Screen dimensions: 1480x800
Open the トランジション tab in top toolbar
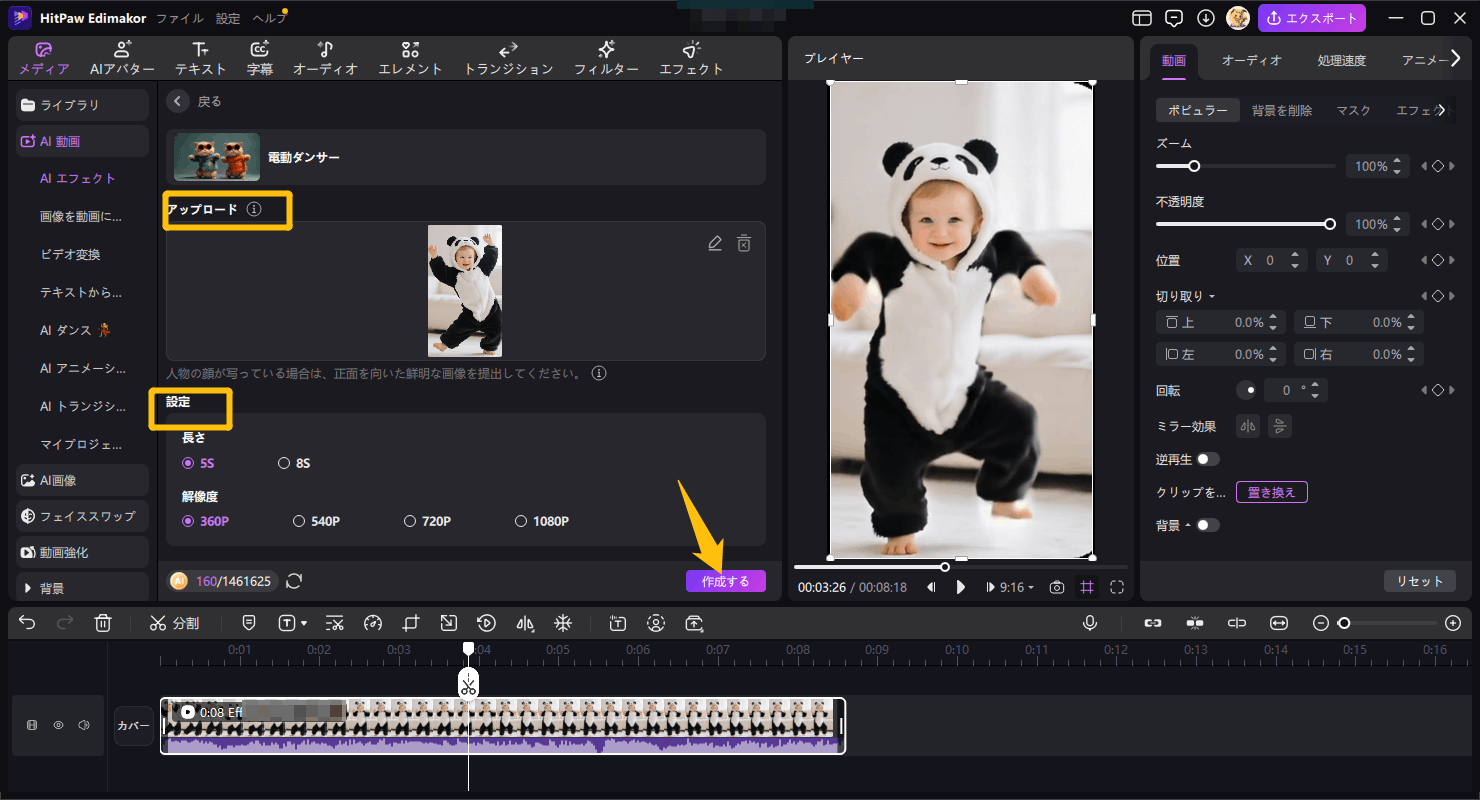click(508, 59)
